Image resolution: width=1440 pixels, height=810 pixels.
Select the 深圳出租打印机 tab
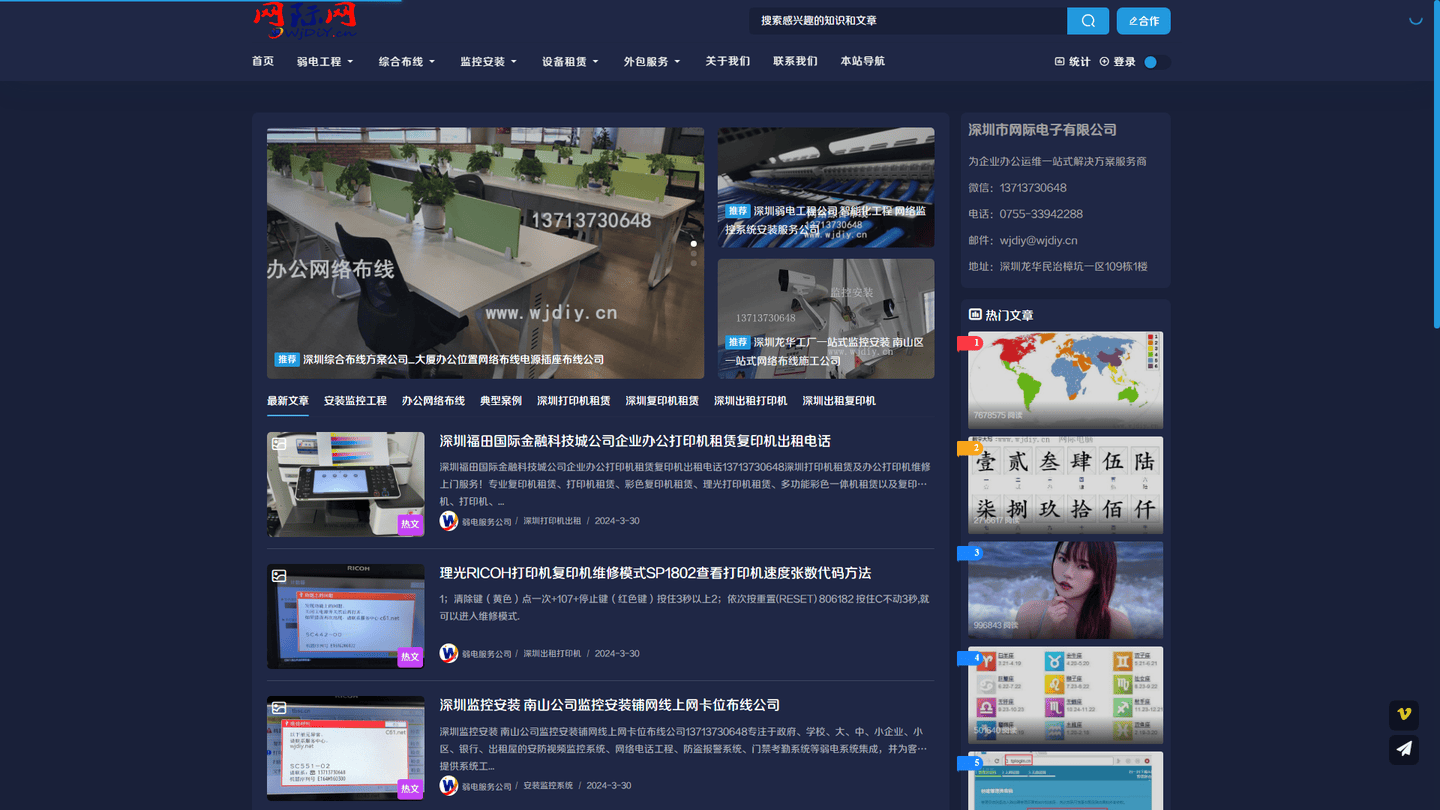coord(751,401)
